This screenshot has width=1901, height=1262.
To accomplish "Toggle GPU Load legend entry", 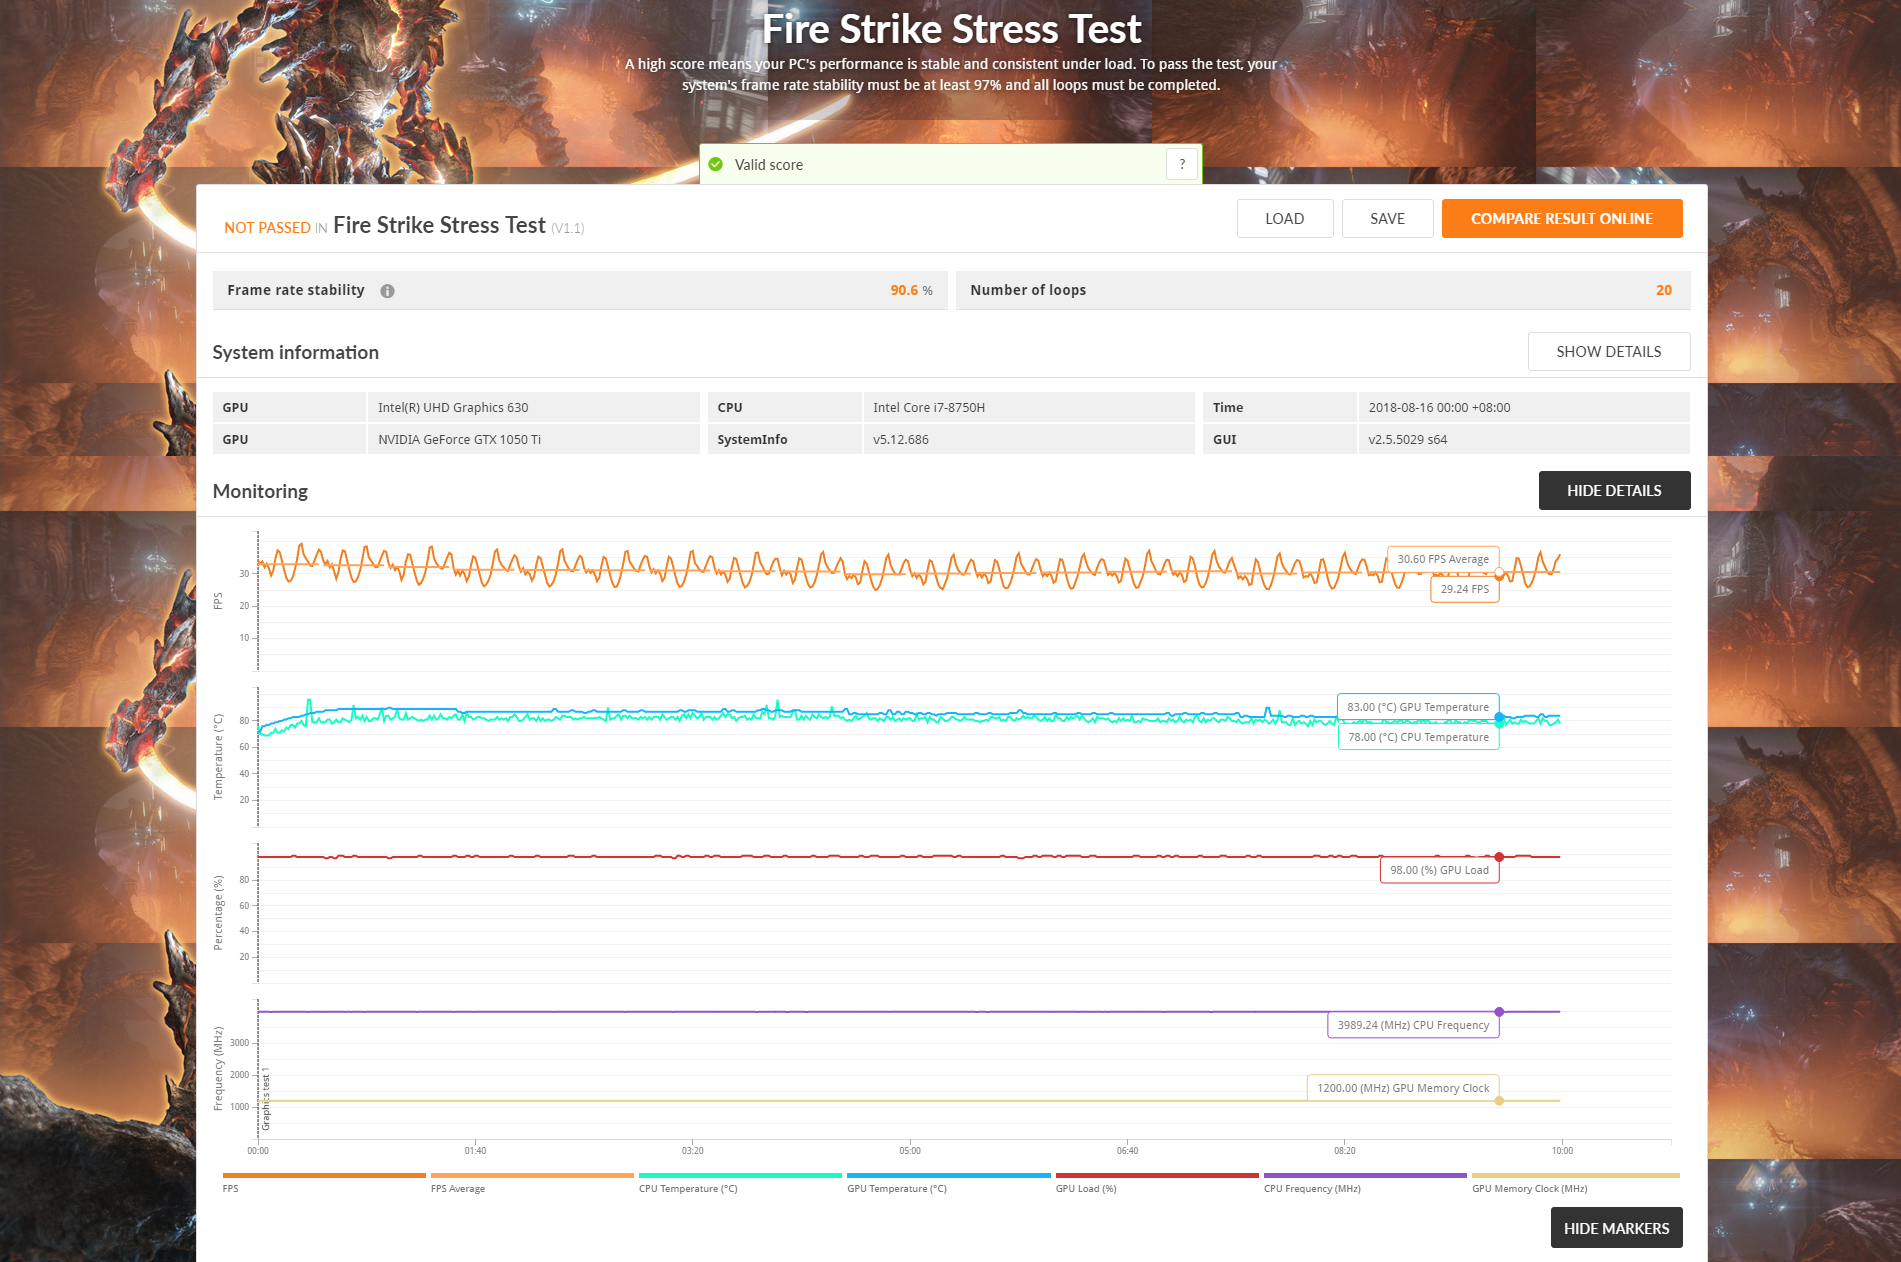I will (x=1086, y=1189).
